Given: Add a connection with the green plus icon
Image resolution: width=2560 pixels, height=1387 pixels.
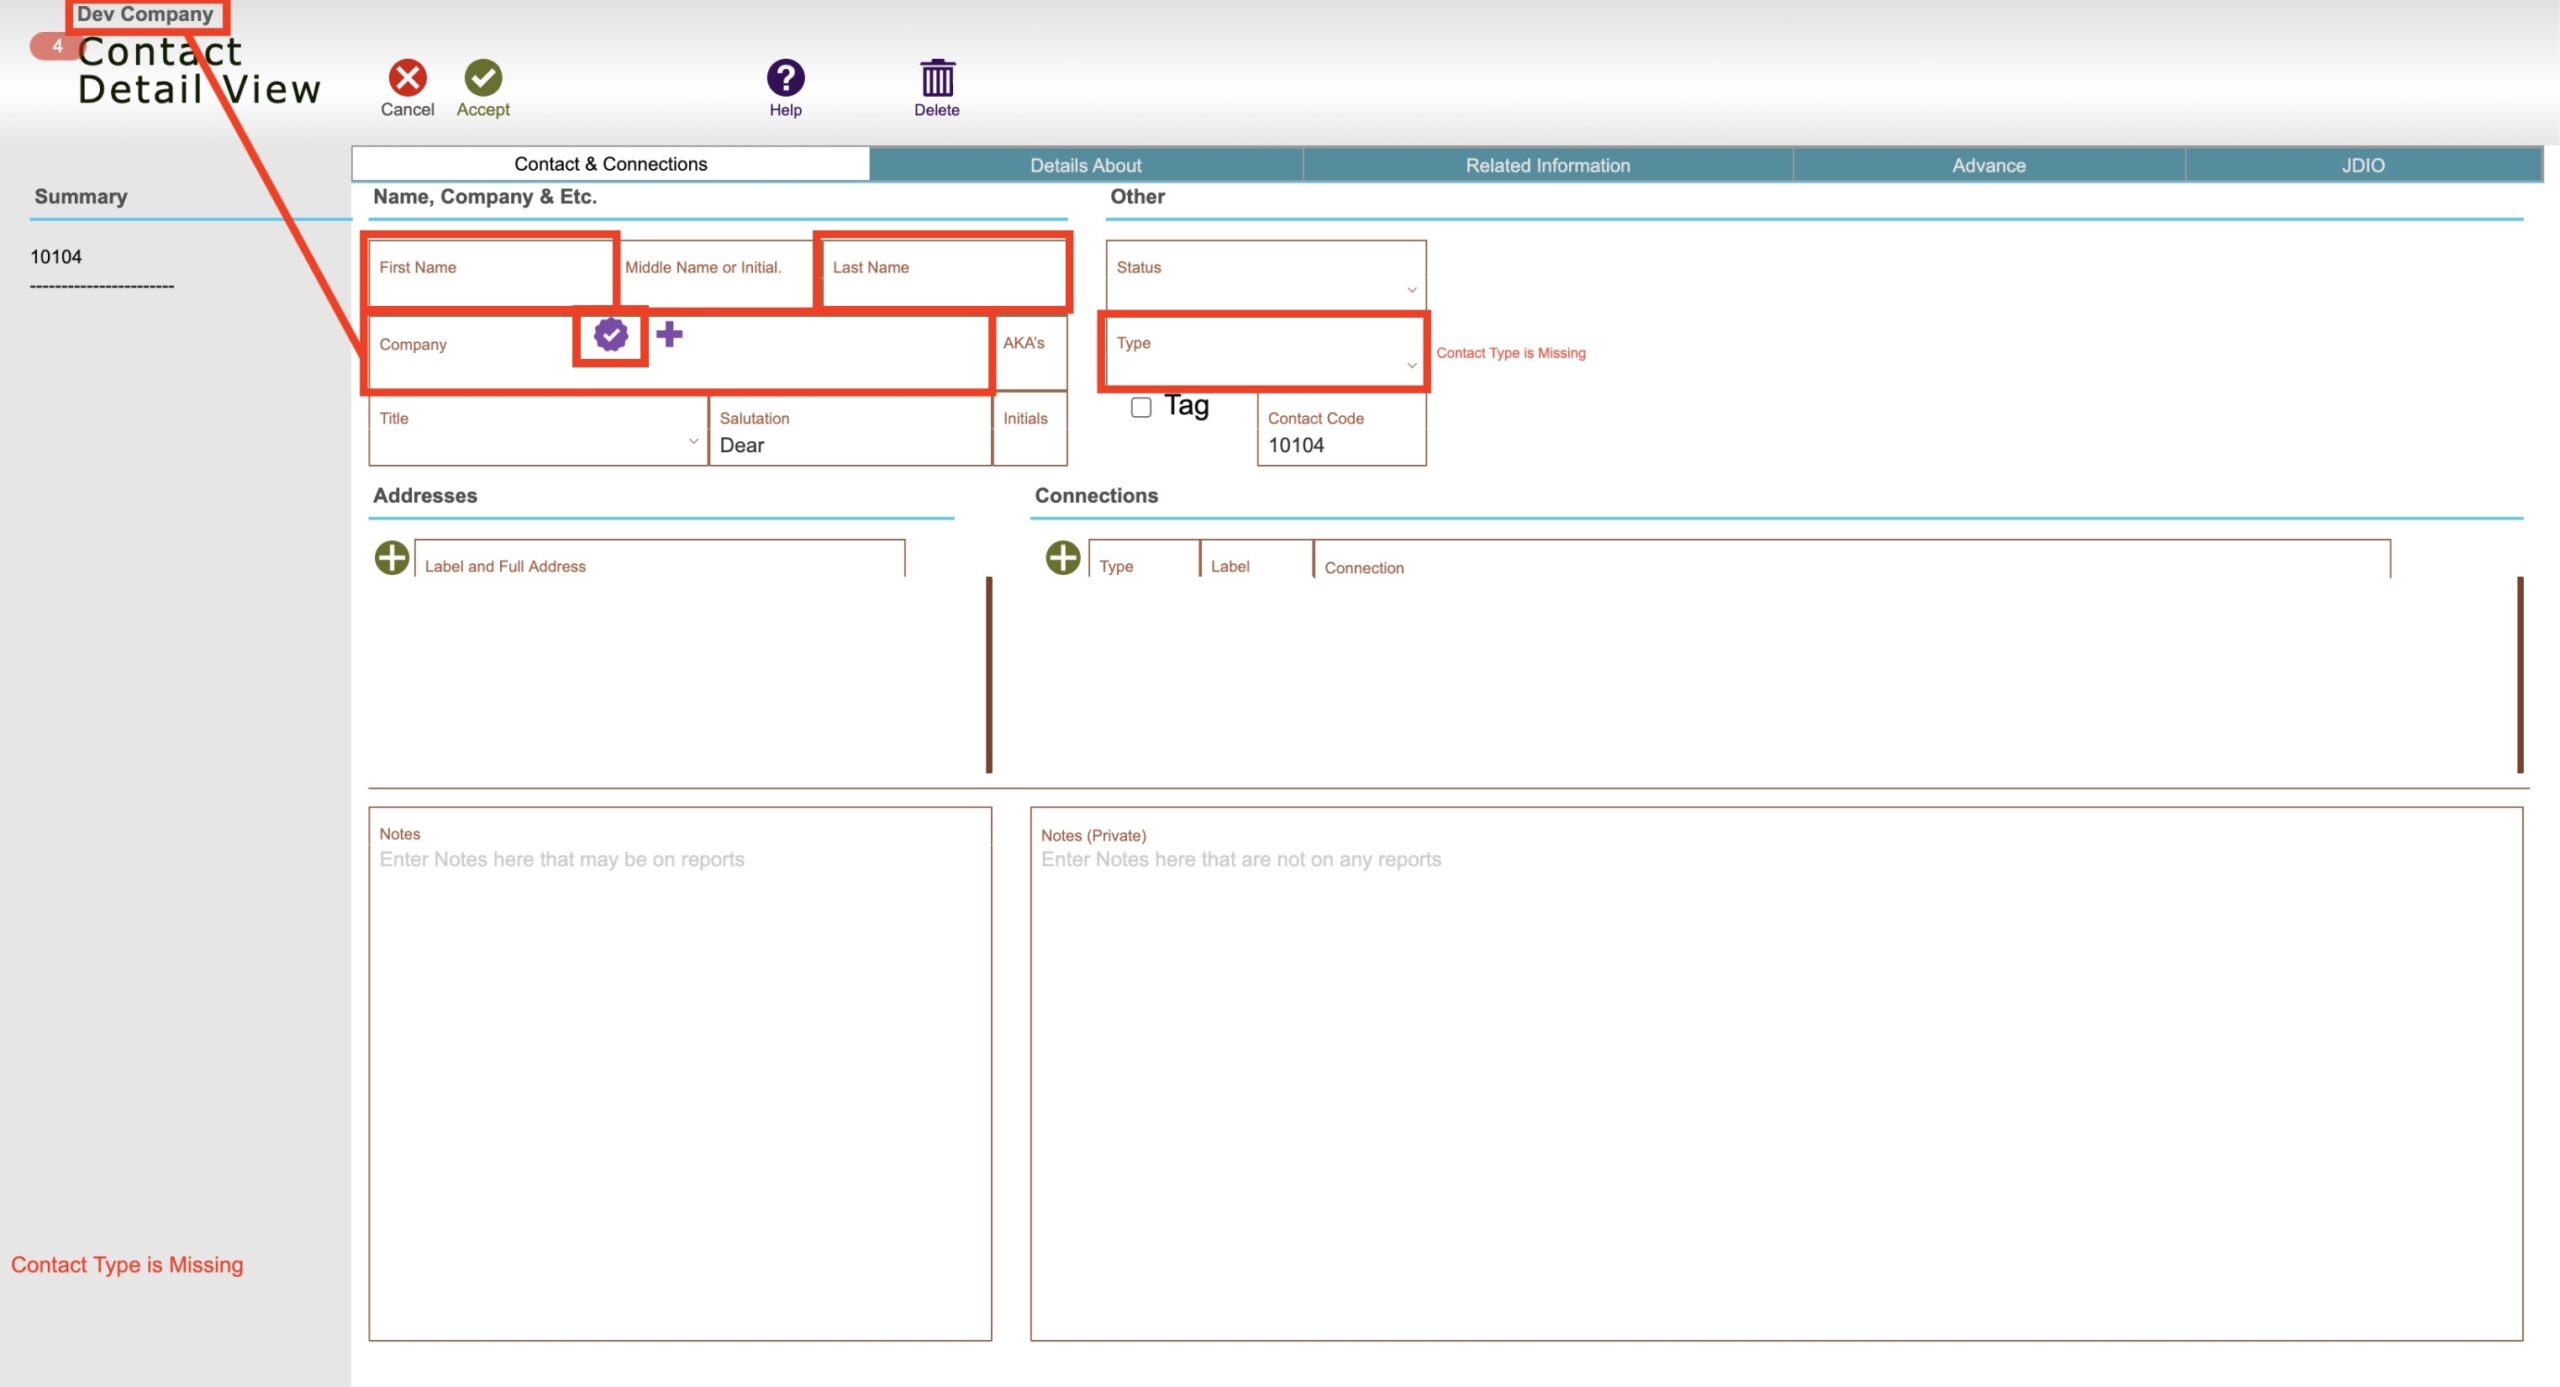Looking at the screenshot, I should (1063, 557).
